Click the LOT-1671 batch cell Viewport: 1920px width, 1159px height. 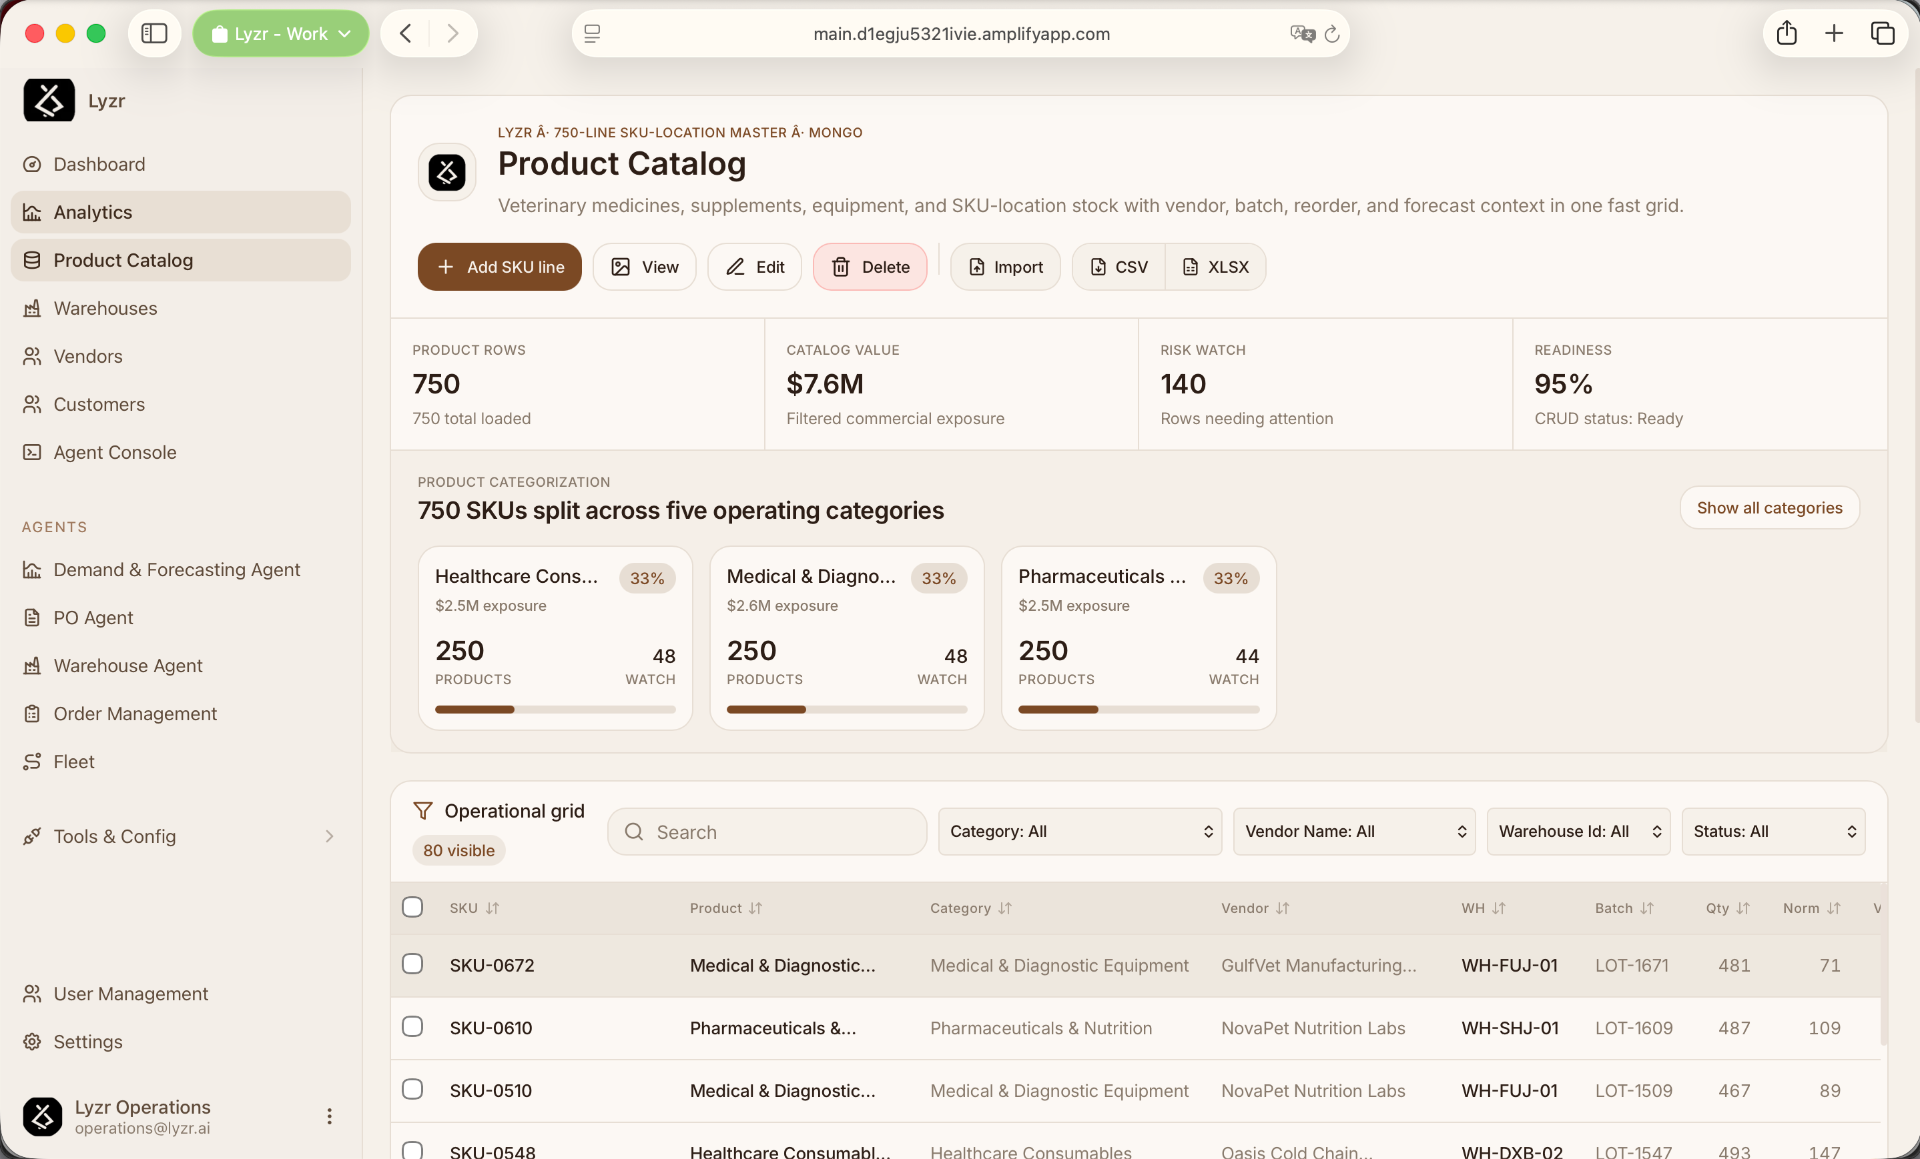(x=1632, y=965)
